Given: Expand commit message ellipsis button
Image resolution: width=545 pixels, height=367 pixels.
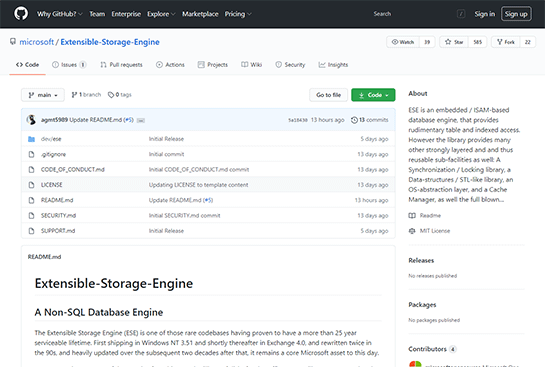Looking at the screenshot, I should tap(141, 120).
